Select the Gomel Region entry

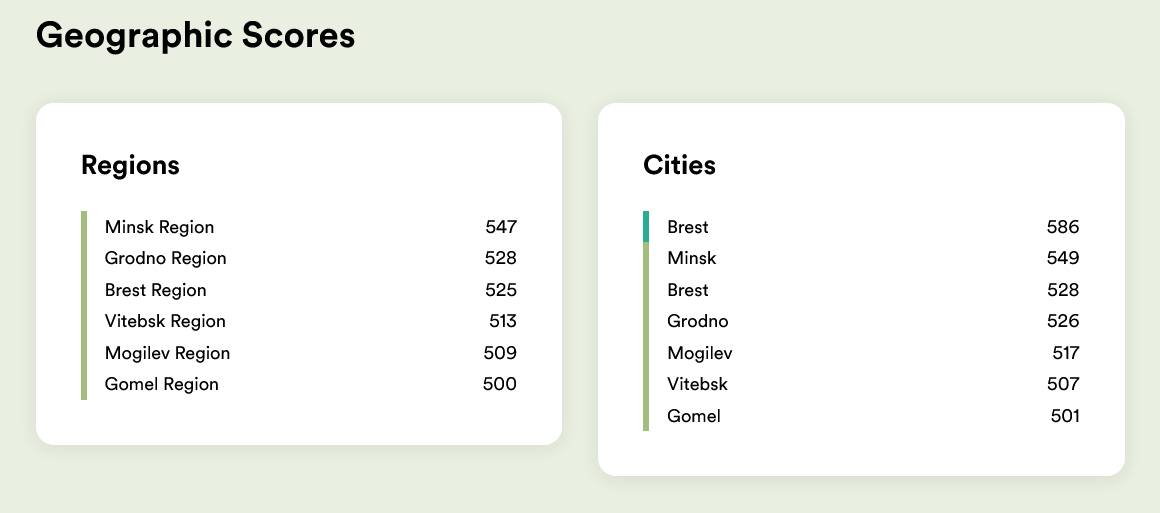pos(161,384)
